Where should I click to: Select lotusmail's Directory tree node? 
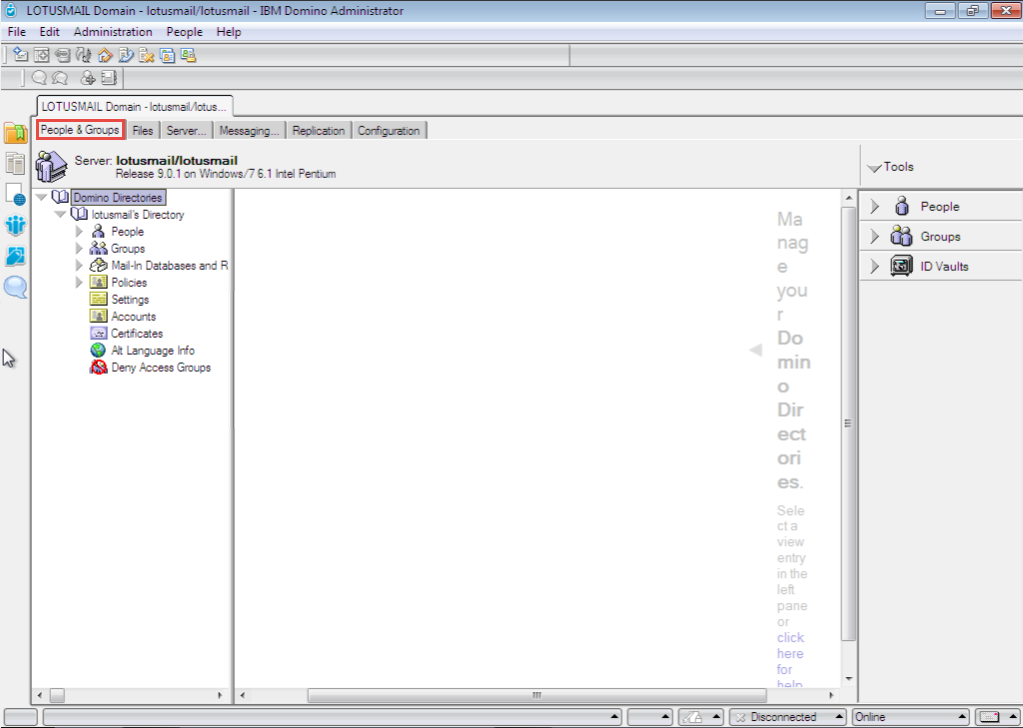point(137,215)
